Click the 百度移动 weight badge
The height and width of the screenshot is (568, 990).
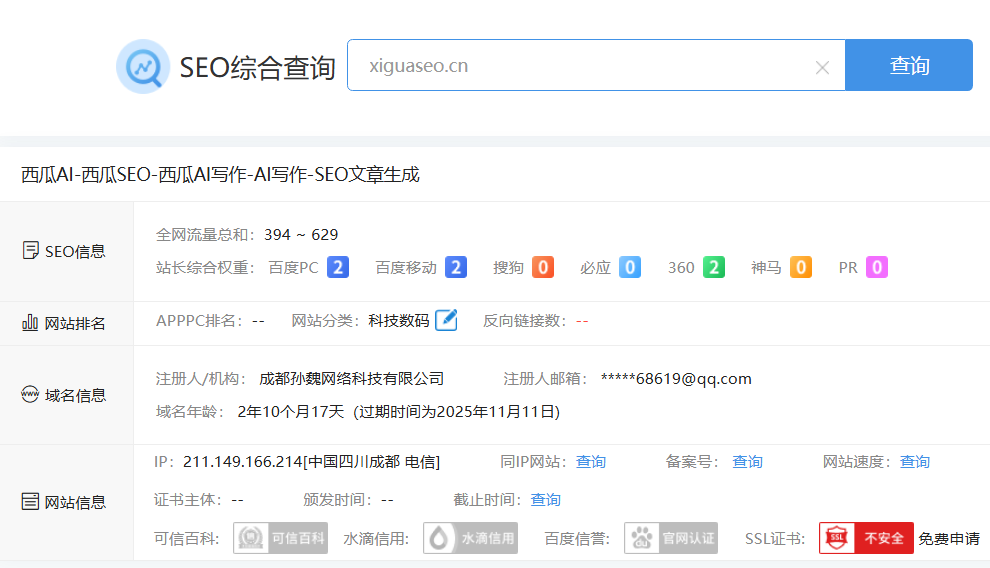coord(456,267)
